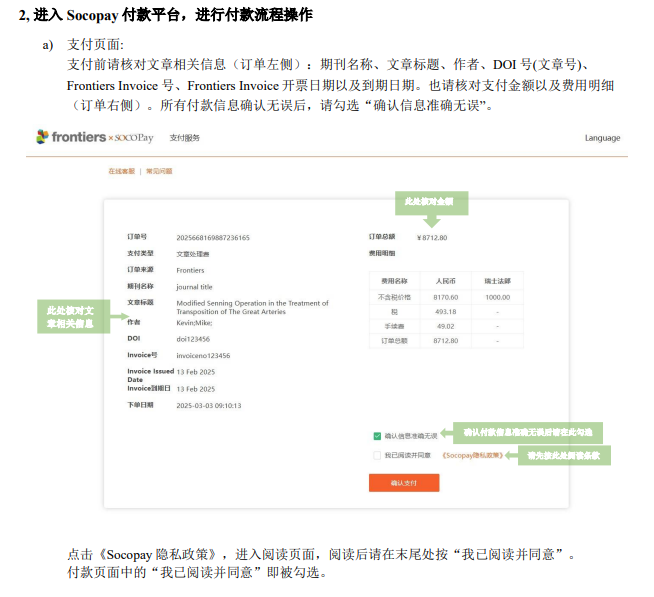Click the authors value Kevin;Mike;

(x=194, y=323)
